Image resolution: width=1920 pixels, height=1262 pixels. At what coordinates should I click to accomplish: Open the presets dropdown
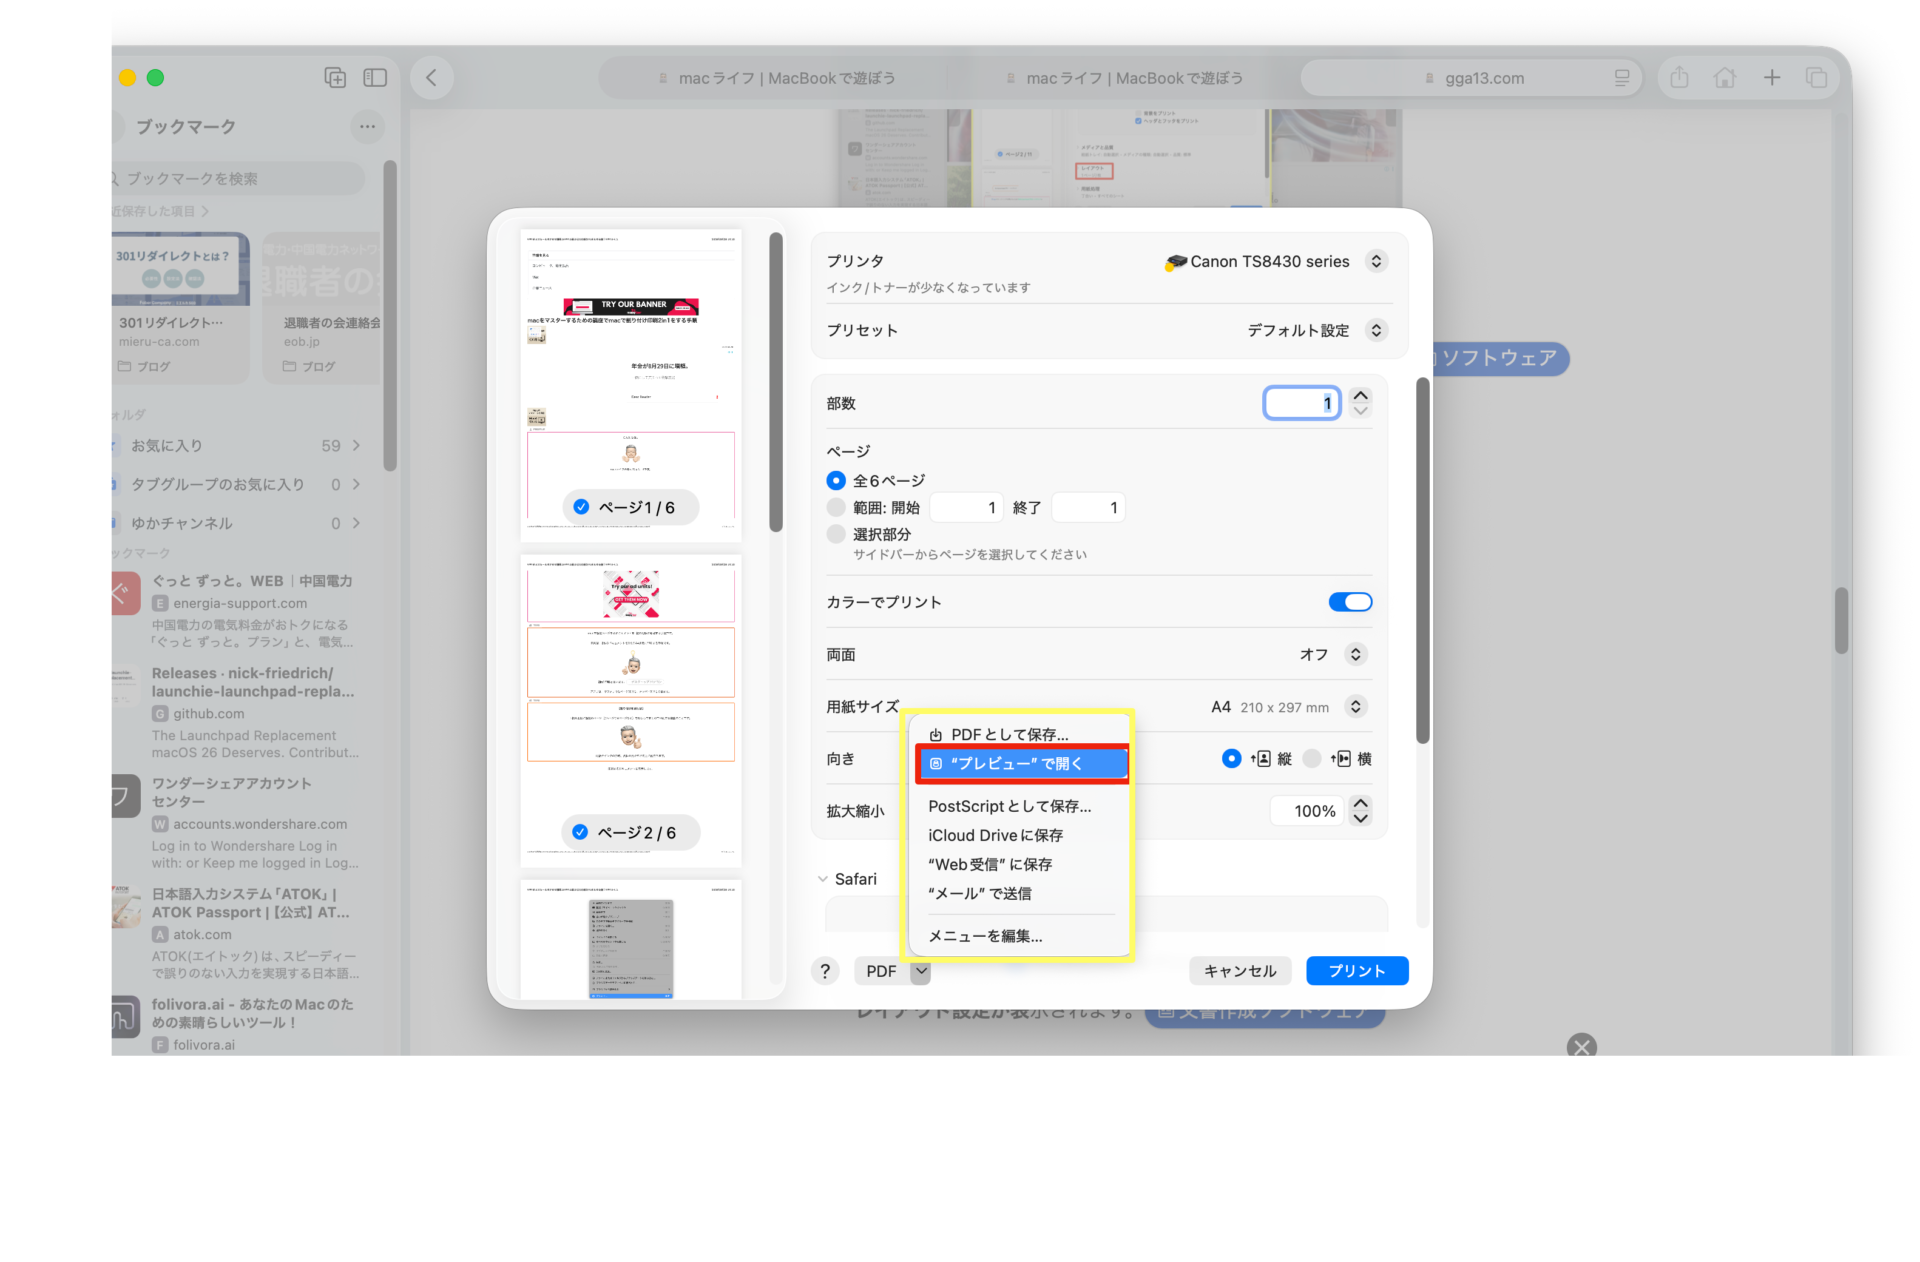pyautogui.click(x=1377, y=330)
